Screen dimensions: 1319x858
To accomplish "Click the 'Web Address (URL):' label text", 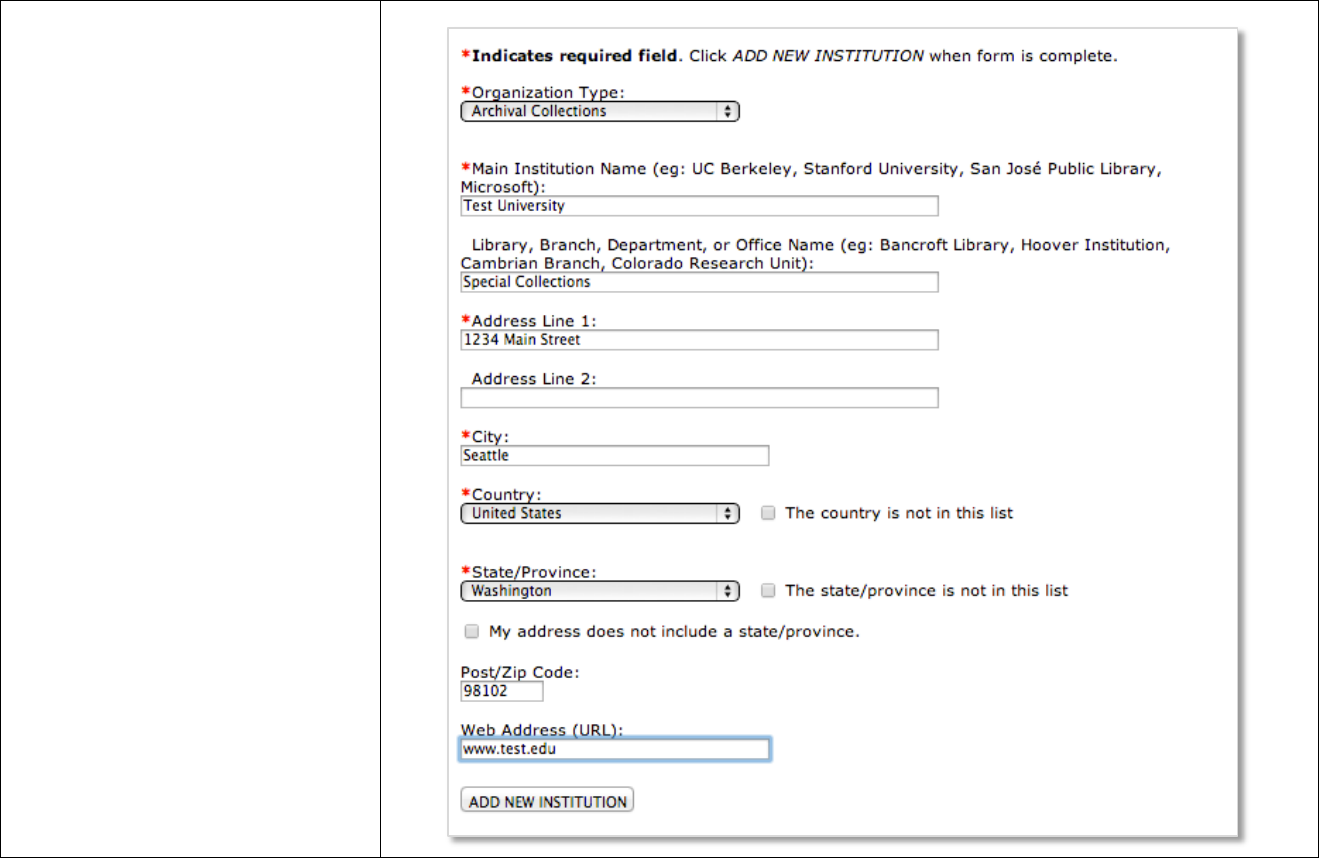I will (541, 730).
